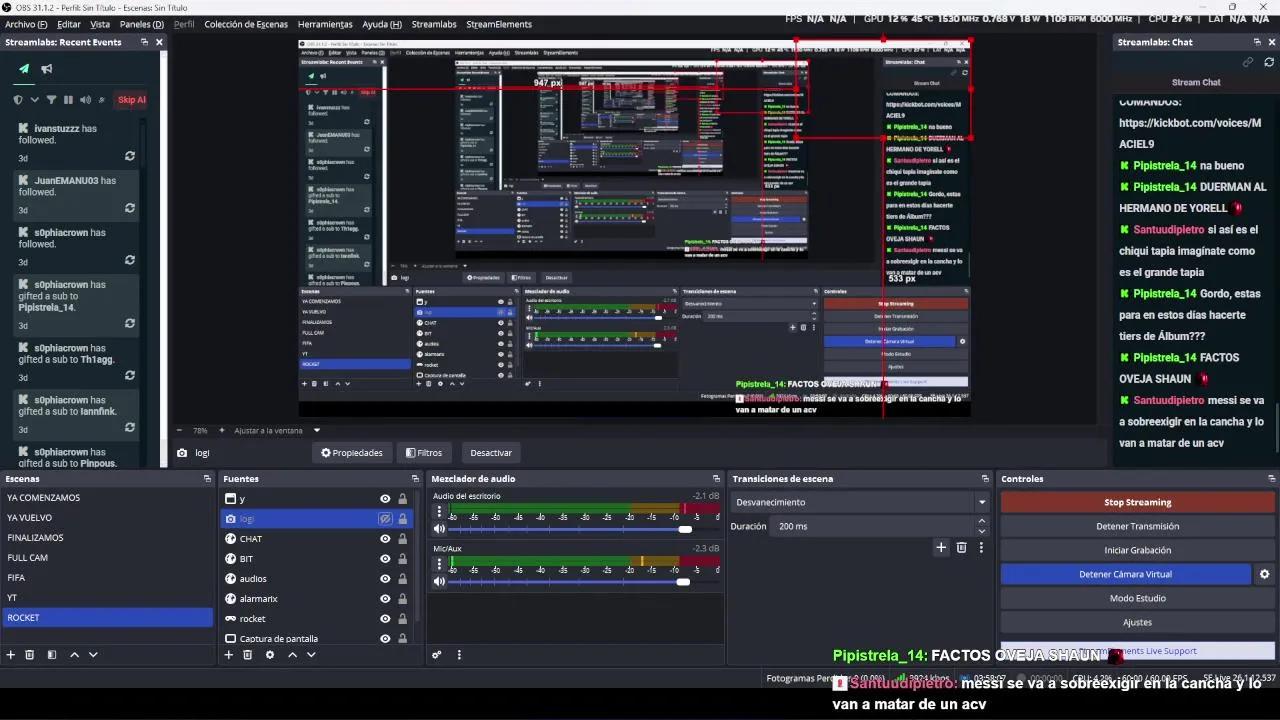Increase the transition Duración value
Viewport: 1280px width, 720px height.
click(x=981, y=521)
